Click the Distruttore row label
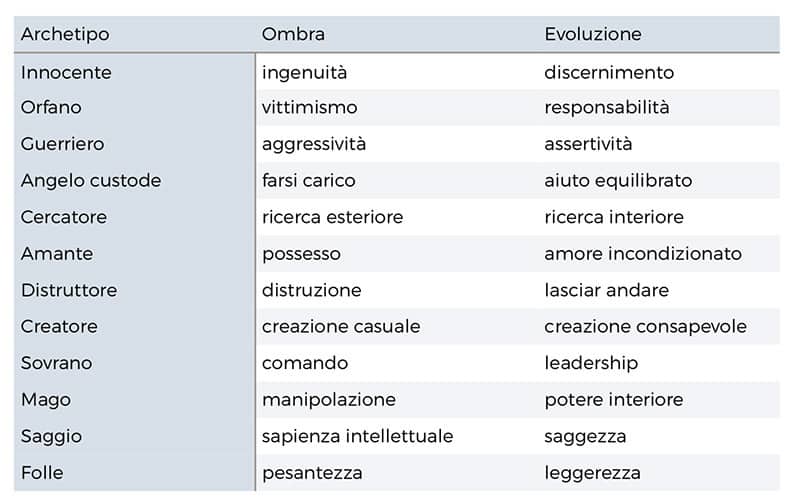This screenshot has width=800, height=498. [x=69, y=290]
